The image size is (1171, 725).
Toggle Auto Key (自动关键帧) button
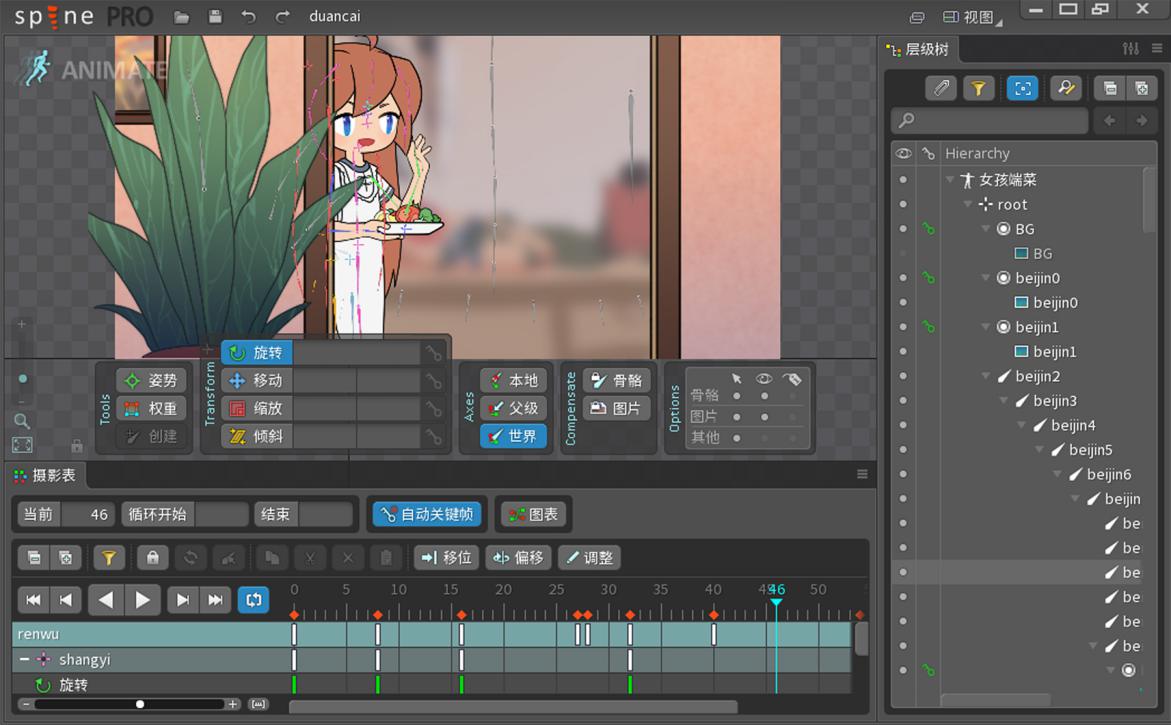point(427,515)
